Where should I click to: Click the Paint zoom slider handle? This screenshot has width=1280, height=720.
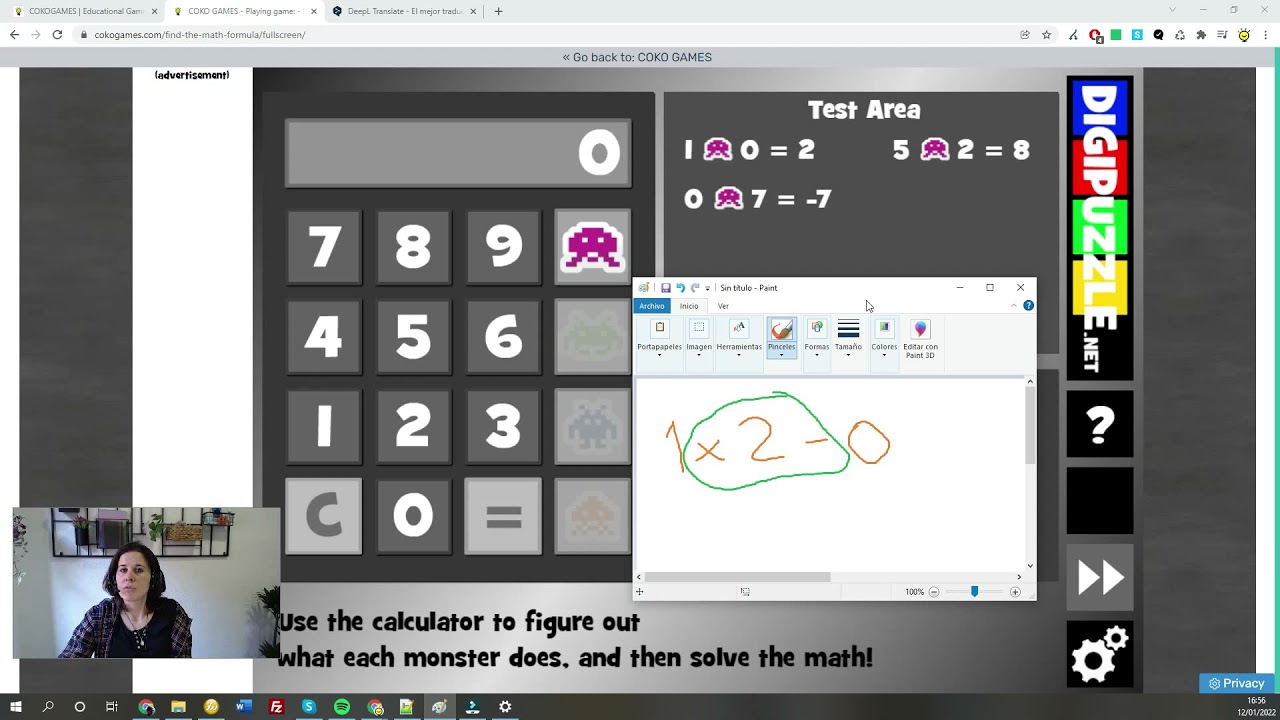coord(974,592)
